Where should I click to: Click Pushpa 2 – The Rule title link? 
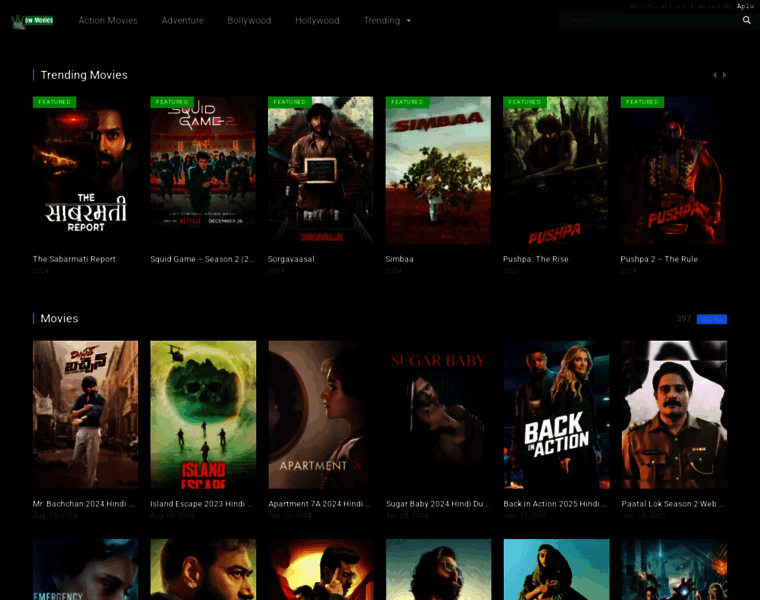[x=659, y=259]
